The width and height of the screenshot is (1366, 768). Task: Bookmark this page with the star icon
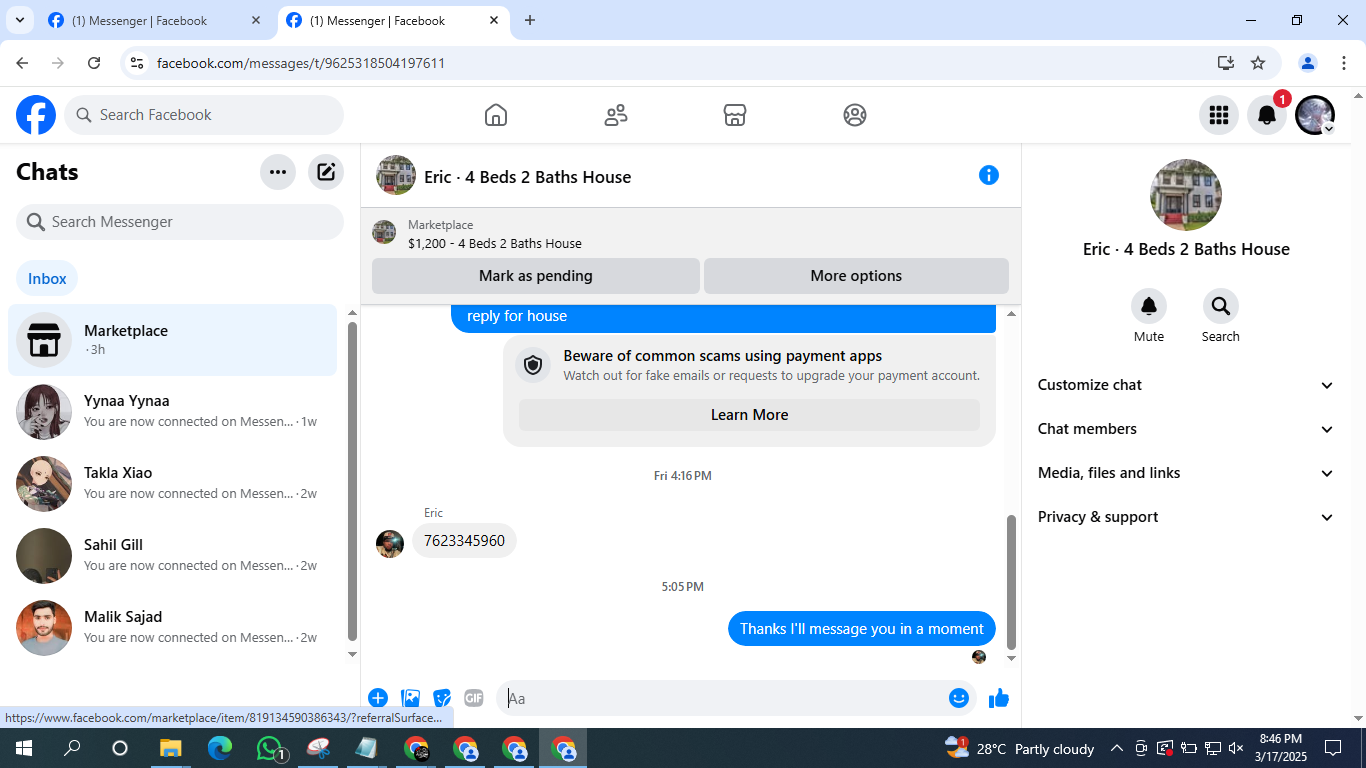click(x=1258, y=63)
